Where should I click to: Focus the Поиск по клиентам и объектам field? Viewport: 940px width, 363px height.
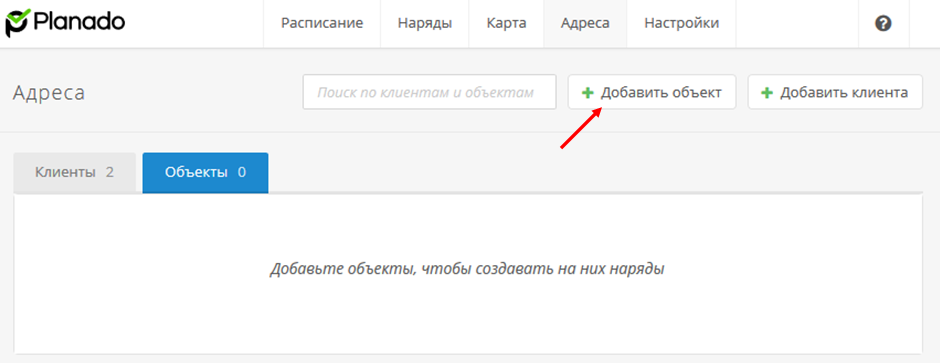pos(429,92)
